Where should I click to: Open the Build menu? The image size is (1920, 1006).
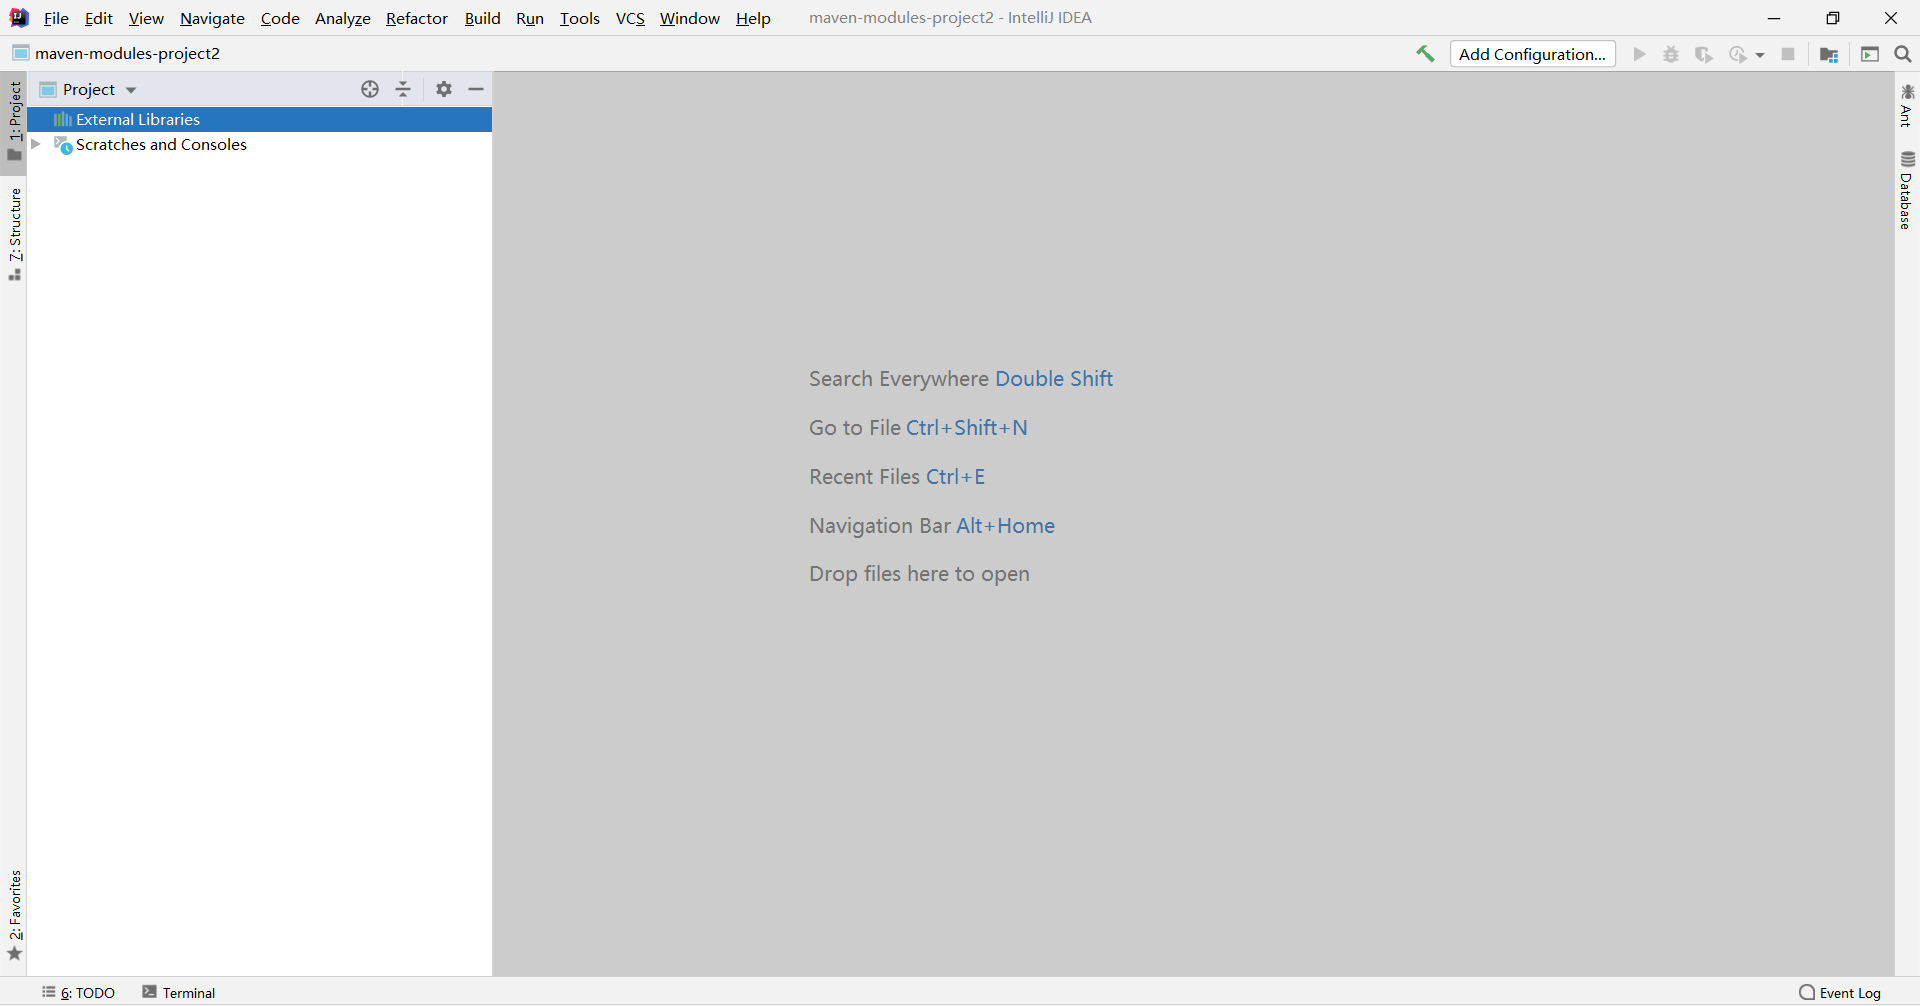click(x=482, y=18)
